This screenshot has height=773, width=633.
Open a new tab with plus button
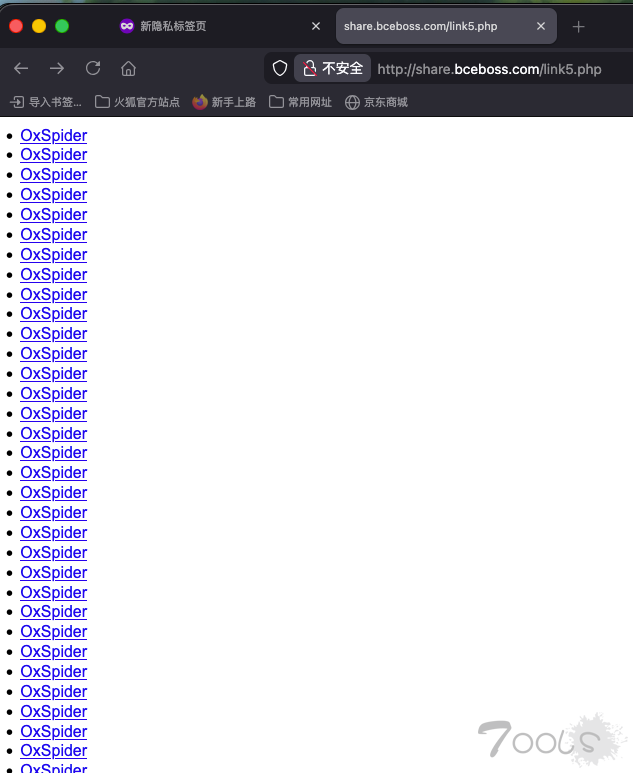[578, 26]
